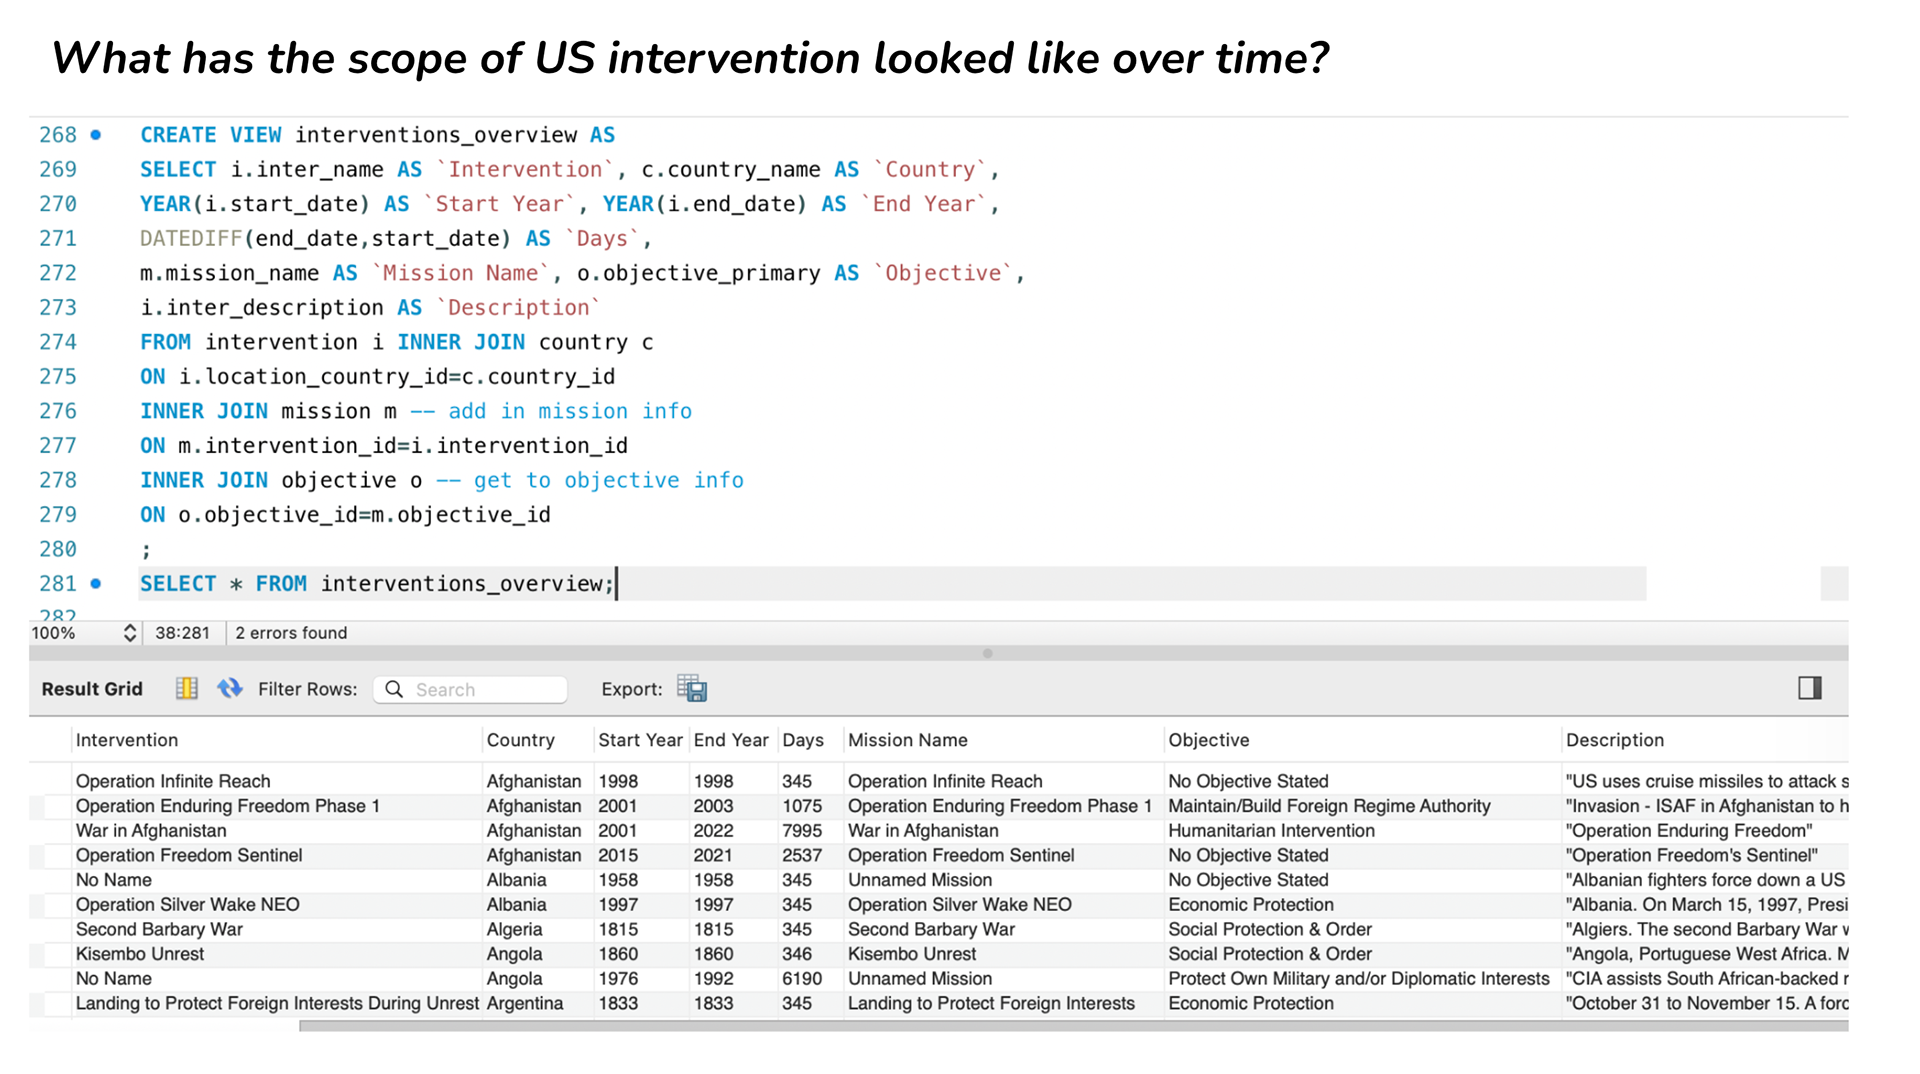Viewport: 1920px width, 1074px height.
Task: Click the '2 errors found' status text
Action: (291, 633)
